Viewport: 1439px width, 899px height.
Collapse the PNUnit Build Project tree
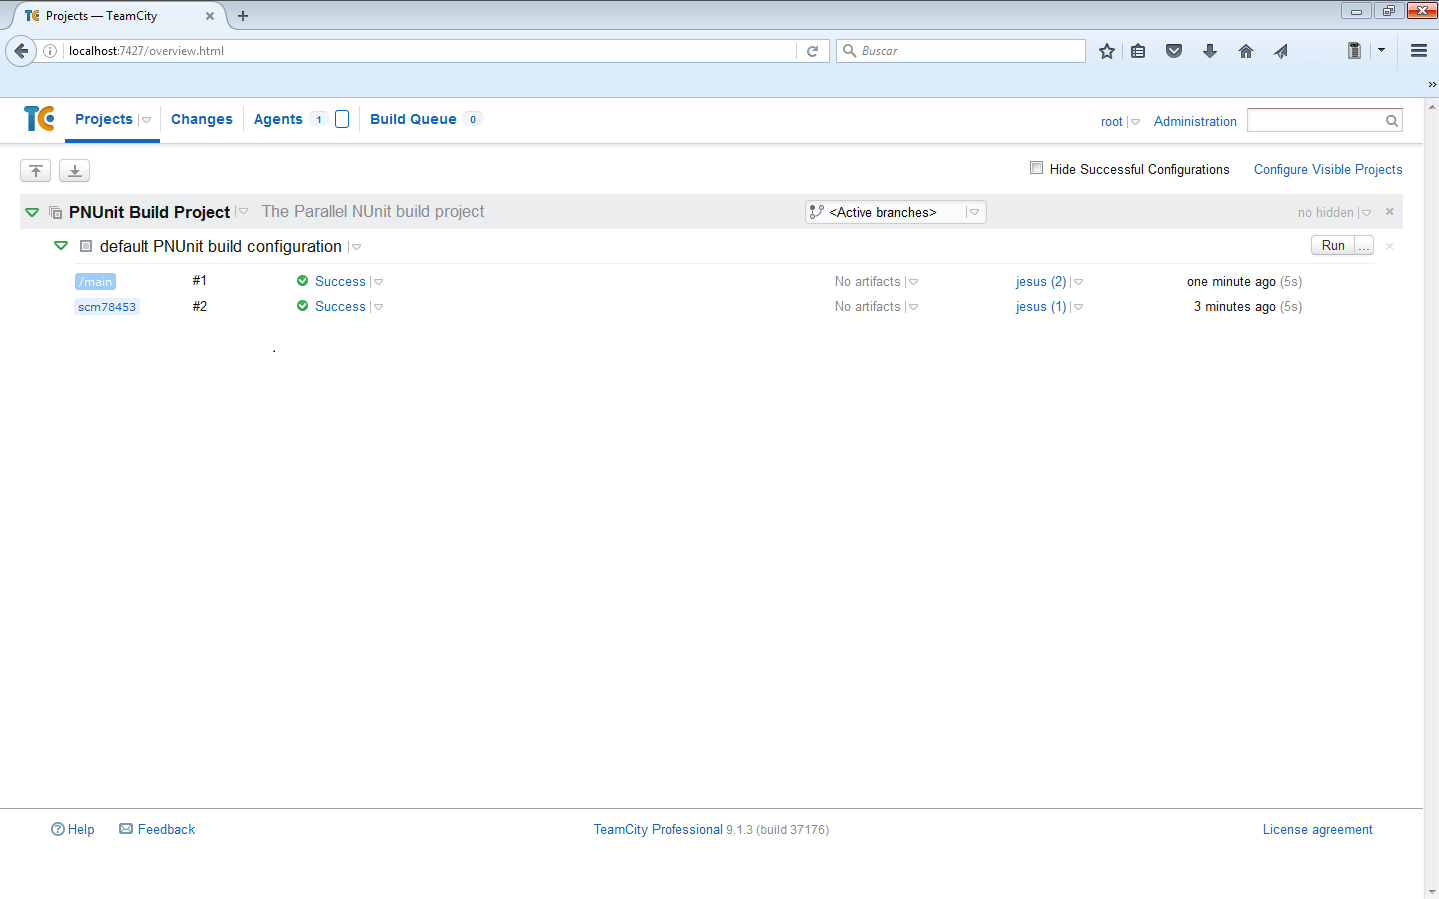pos(32,212)
